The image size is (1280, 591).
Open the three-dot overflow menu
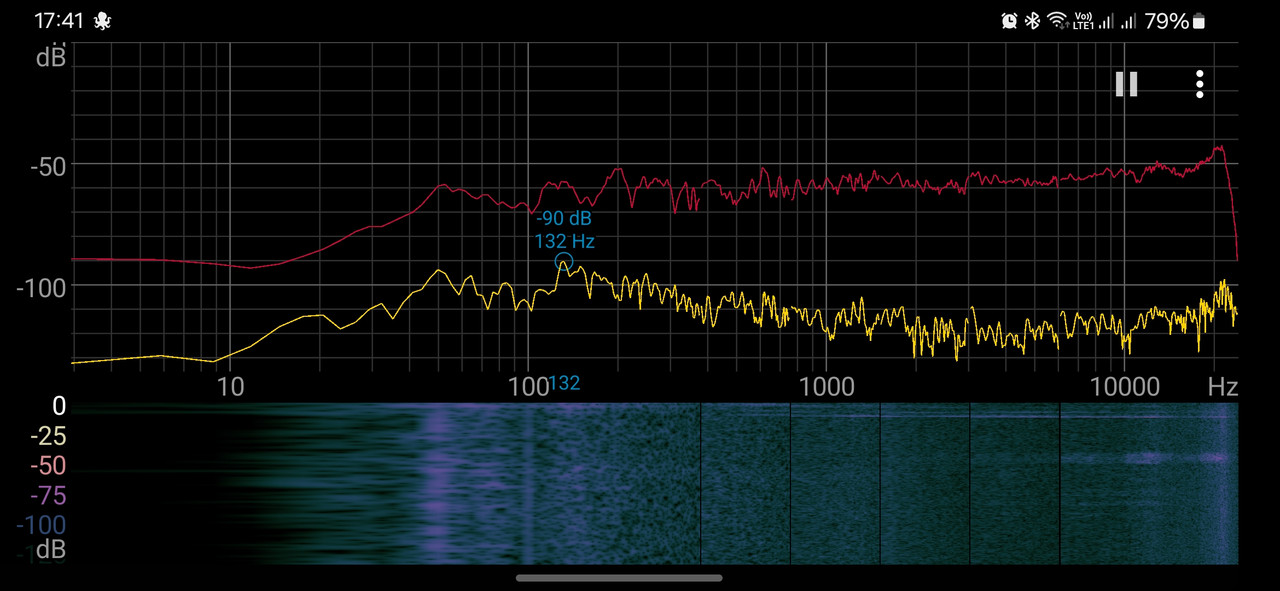pos(1199,84)
